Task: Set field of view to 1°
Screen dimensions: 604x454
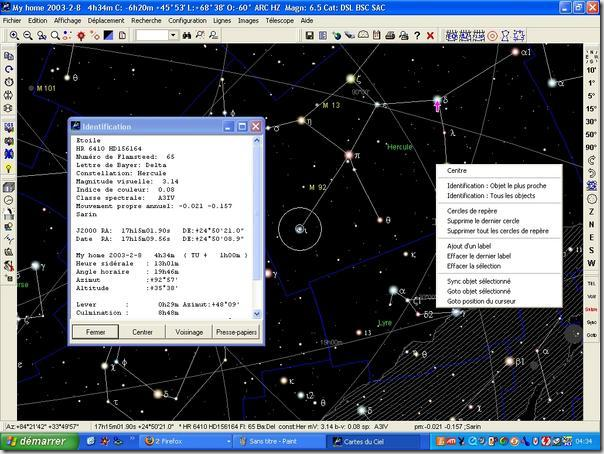Action: coord(591,83)
